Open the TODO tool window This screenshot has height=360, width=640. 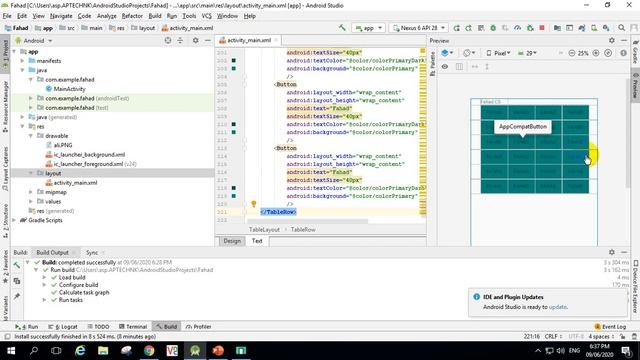[98, 327]
